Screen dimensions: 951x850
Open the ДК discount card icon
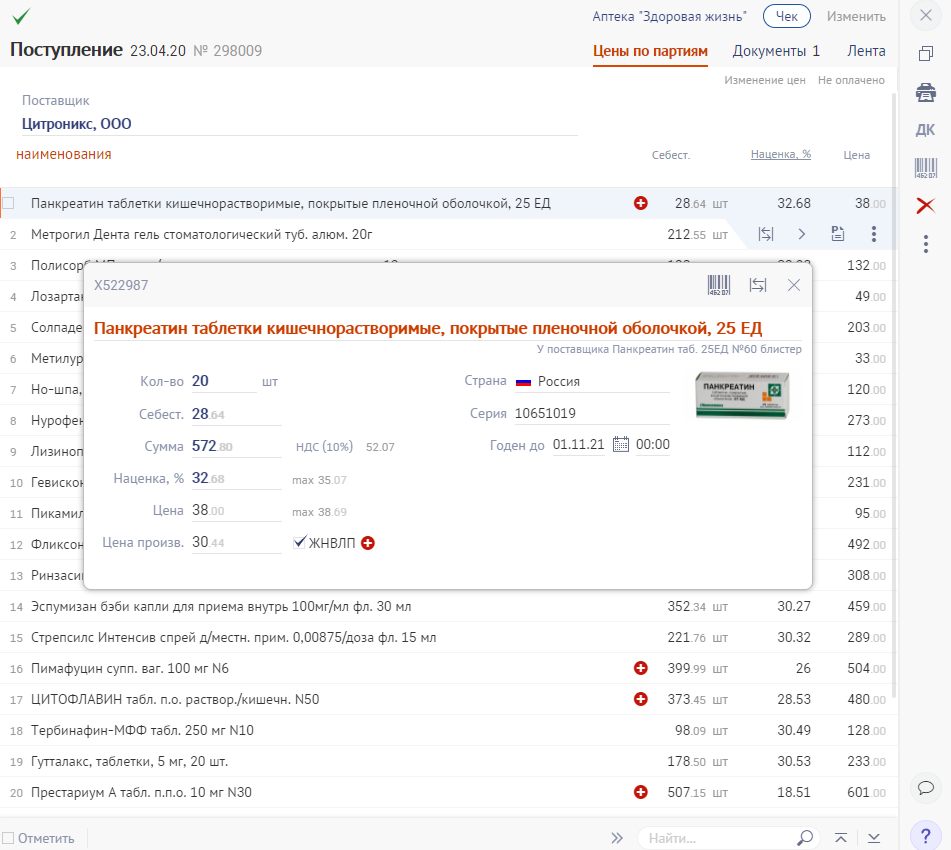(x=926, y=130)
